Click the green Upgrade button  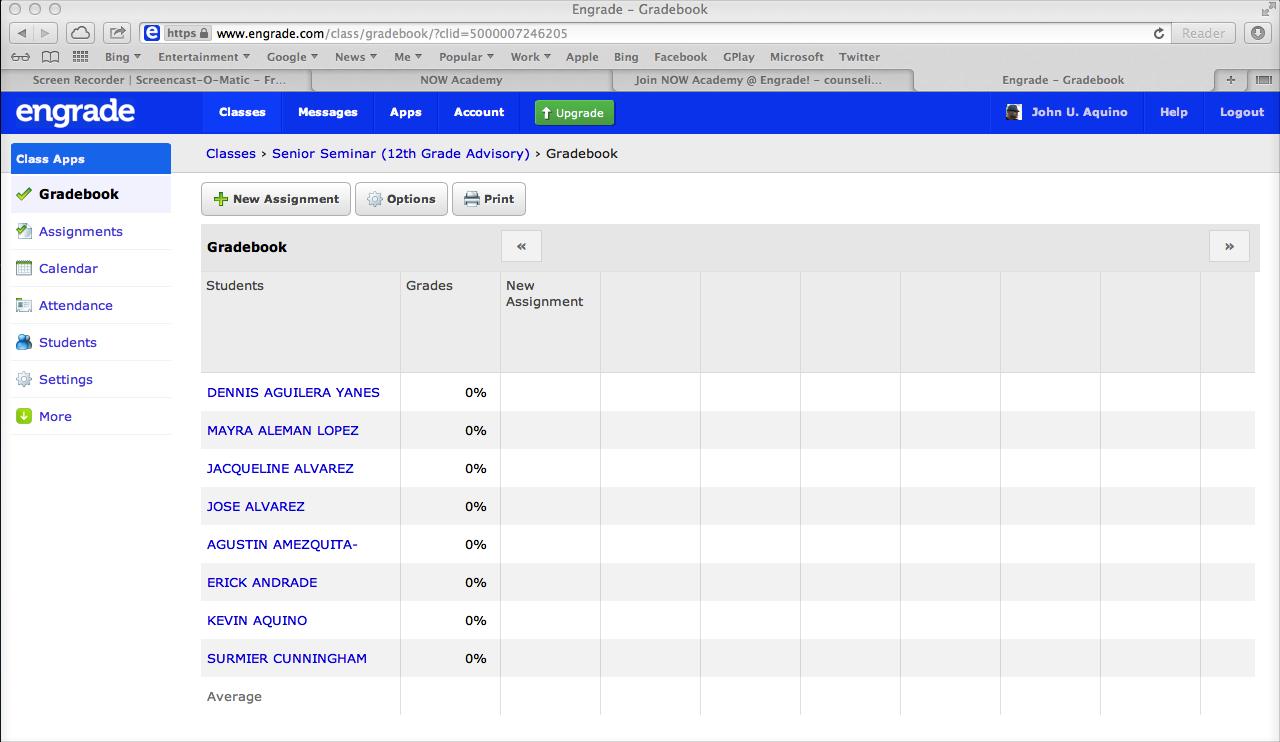pyautogui.click(x=574, y=112)
